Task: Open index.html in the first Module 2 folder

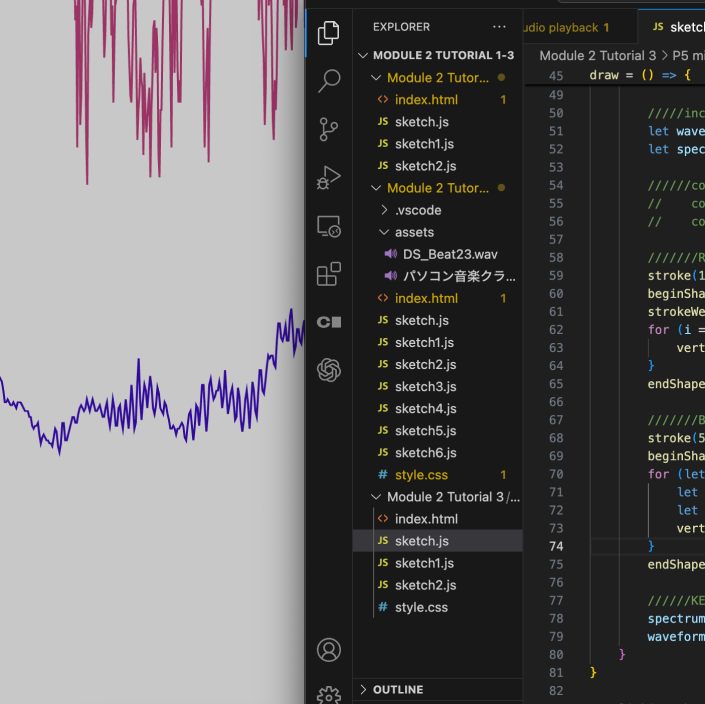Action: coord(437,100)
